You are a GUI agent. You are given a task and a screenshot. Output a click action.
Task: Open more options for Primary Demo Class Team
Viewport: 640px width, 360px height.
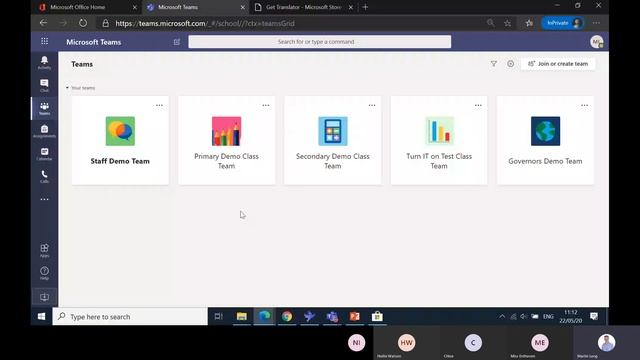[x=266, y=105]
